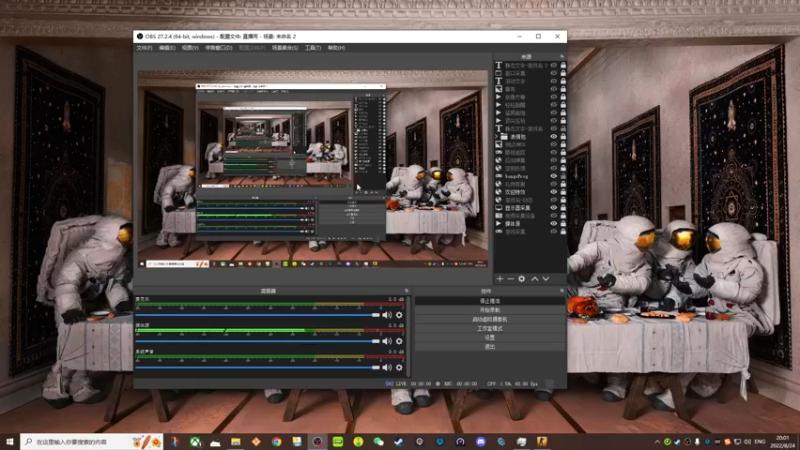This screenshot has height=450, width=800.
Task: Open the 编辑(E) menu
Action: (167, 47)
